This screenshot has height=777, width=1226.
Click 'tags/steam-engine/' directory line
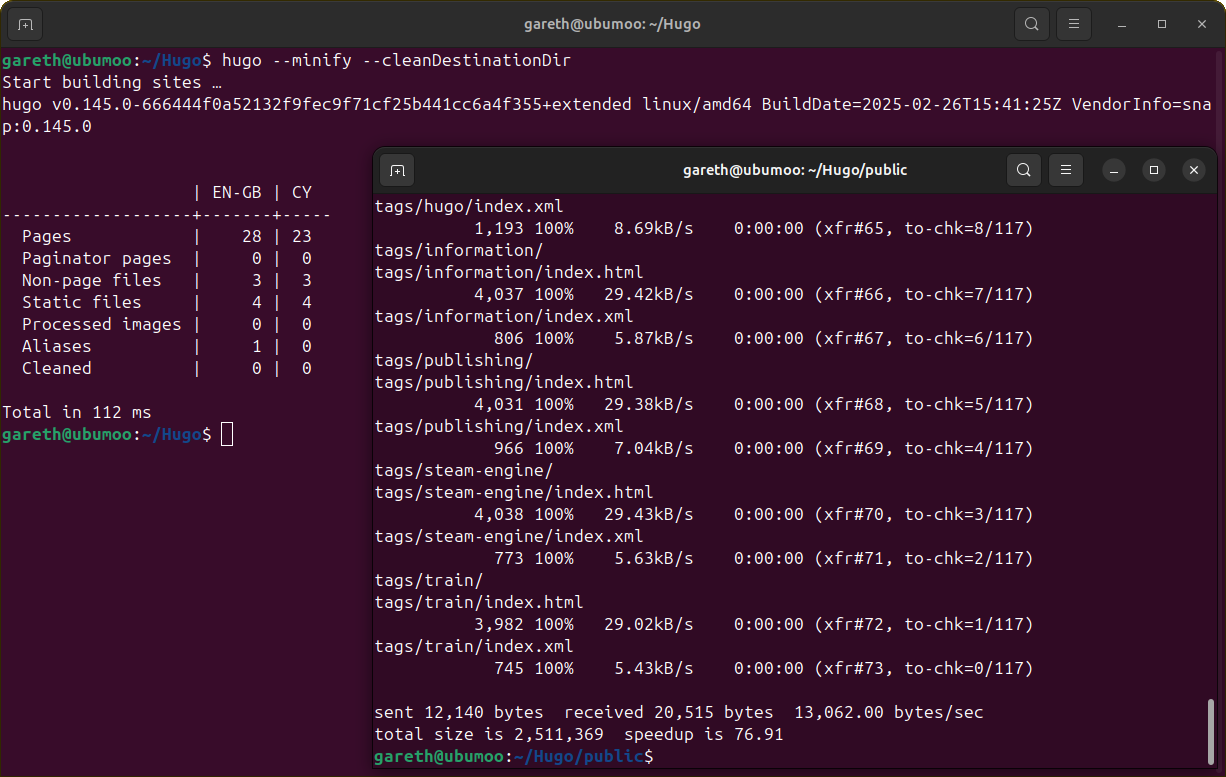point(464,470)
